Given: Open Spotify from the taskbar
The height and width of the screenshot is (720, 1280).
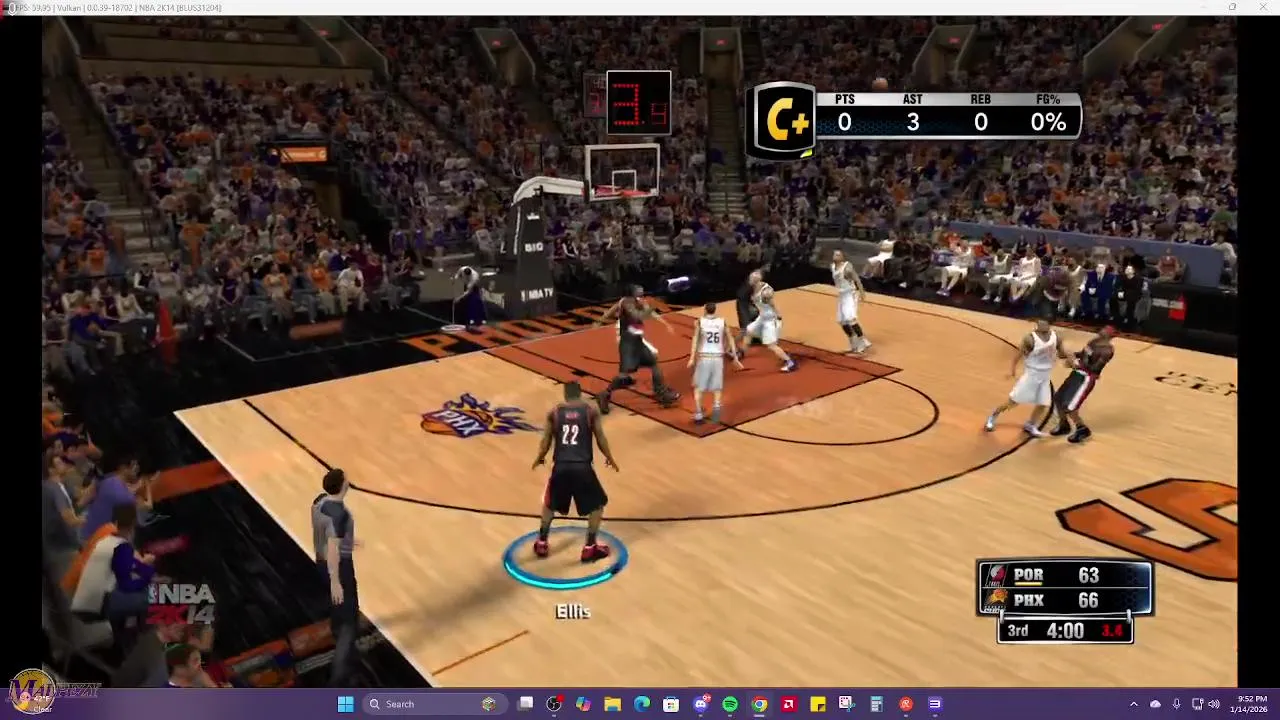Looking at the screenshot, I should 730,704.
